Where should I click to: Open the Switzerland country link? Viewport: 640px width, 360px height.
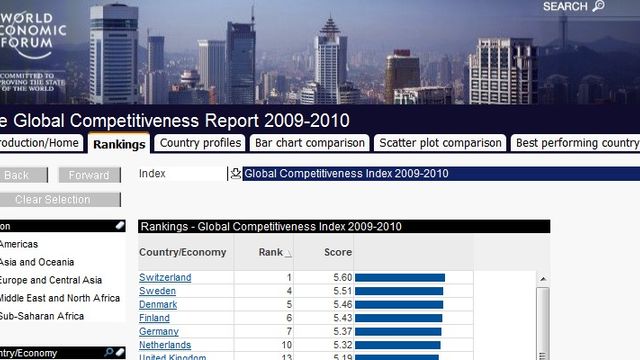(165, 278)
